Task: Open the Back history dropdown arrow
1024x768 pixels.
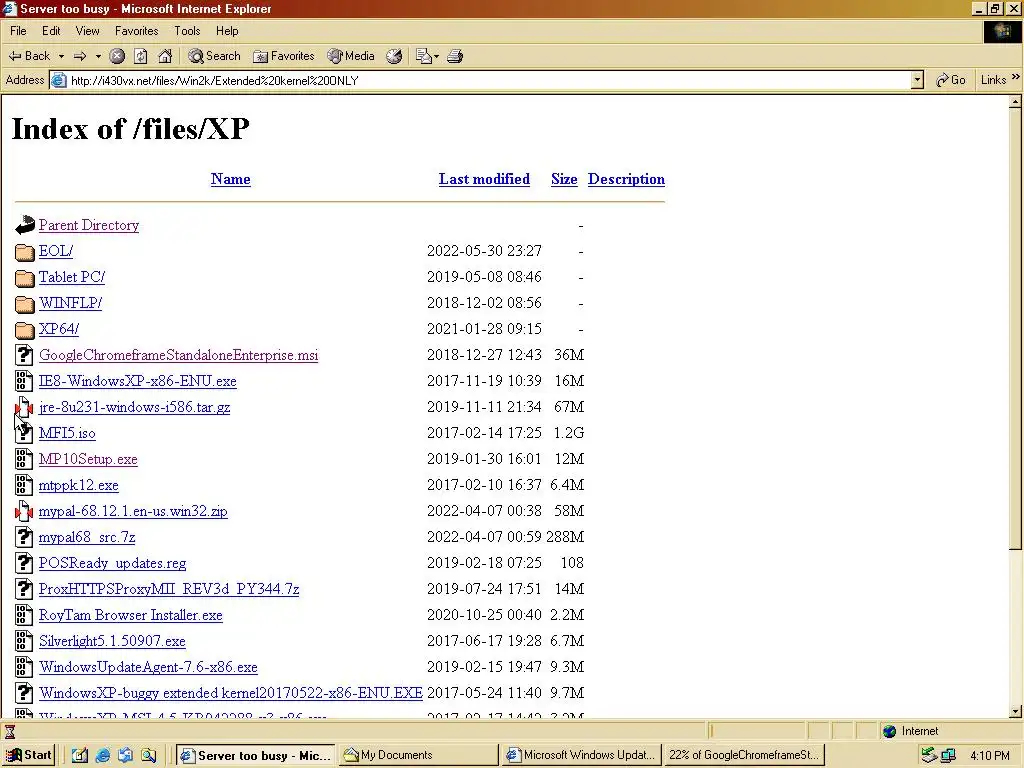Action: tap(61, 56)
